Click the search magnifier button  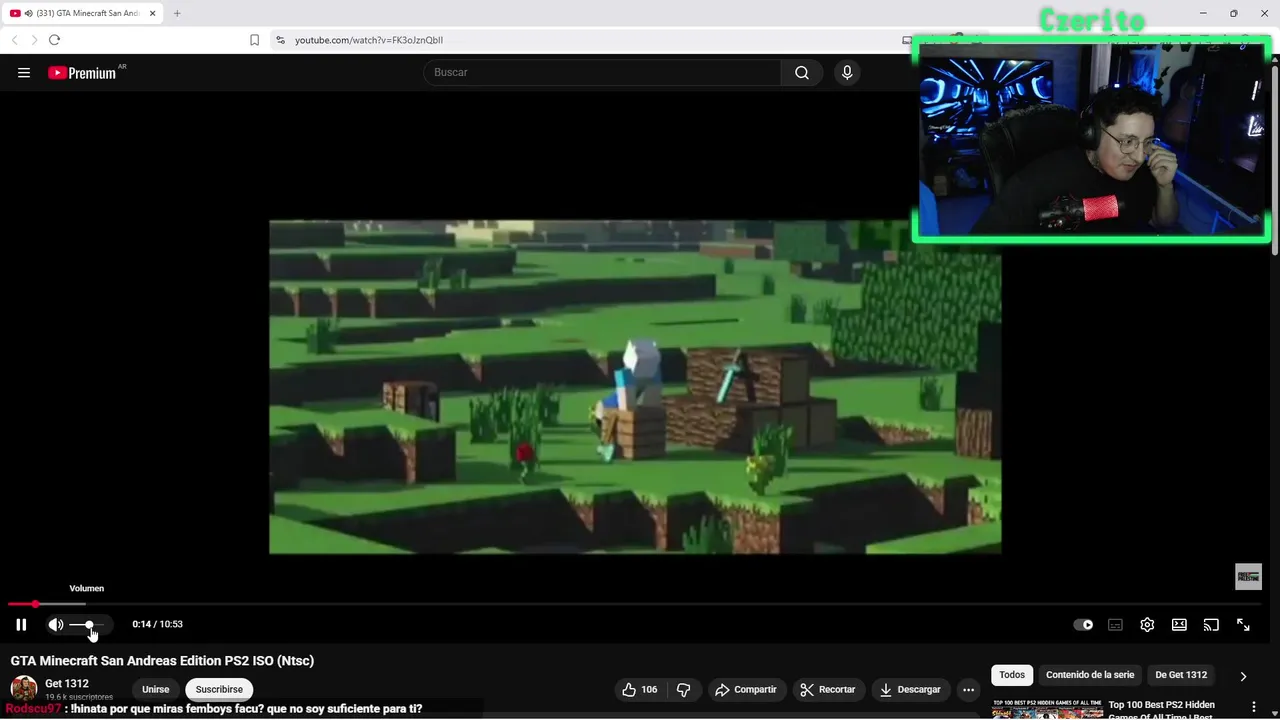pos(802,72)
